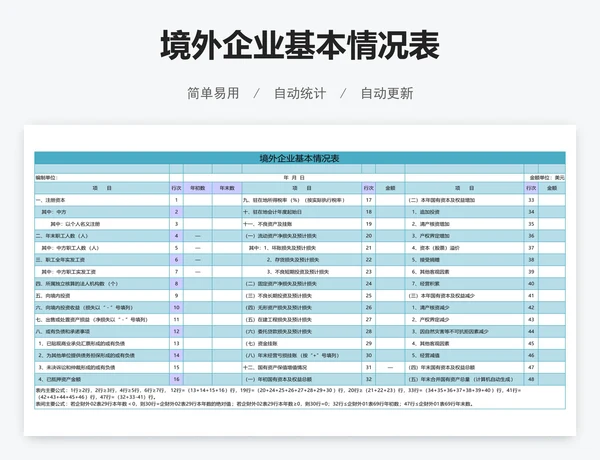Viewport: 600px width, 460px height.
Task: Click the row (七) 资金挂账
Action: coord(302,343)
